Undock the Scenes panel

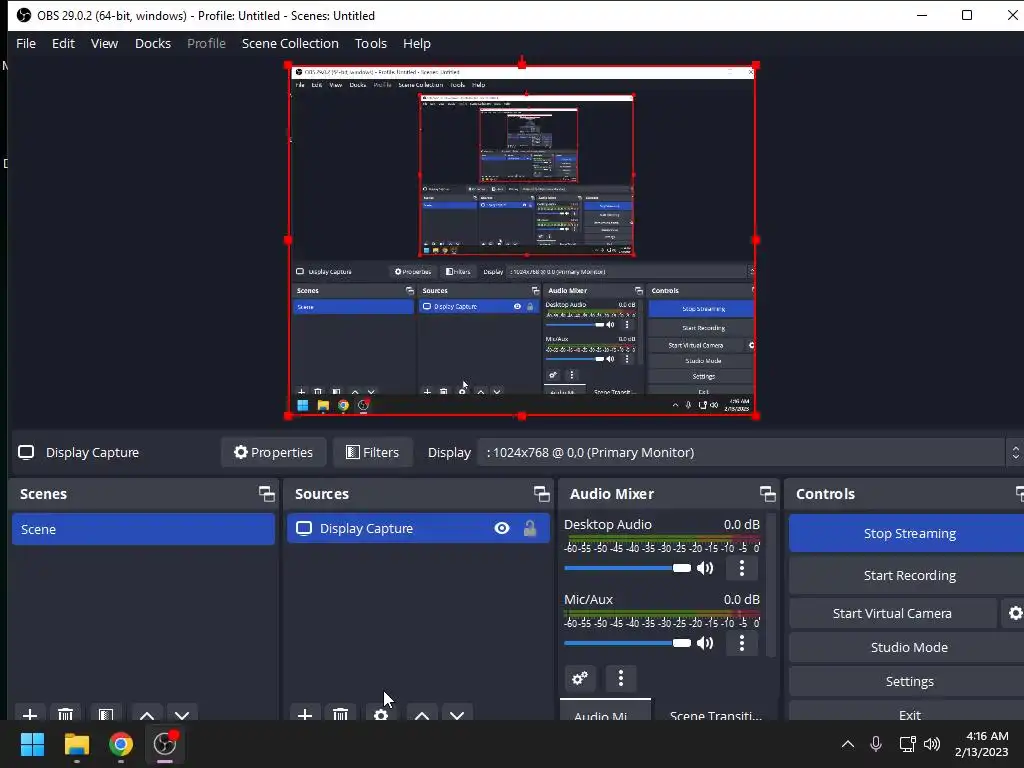[x=266, y=494]
